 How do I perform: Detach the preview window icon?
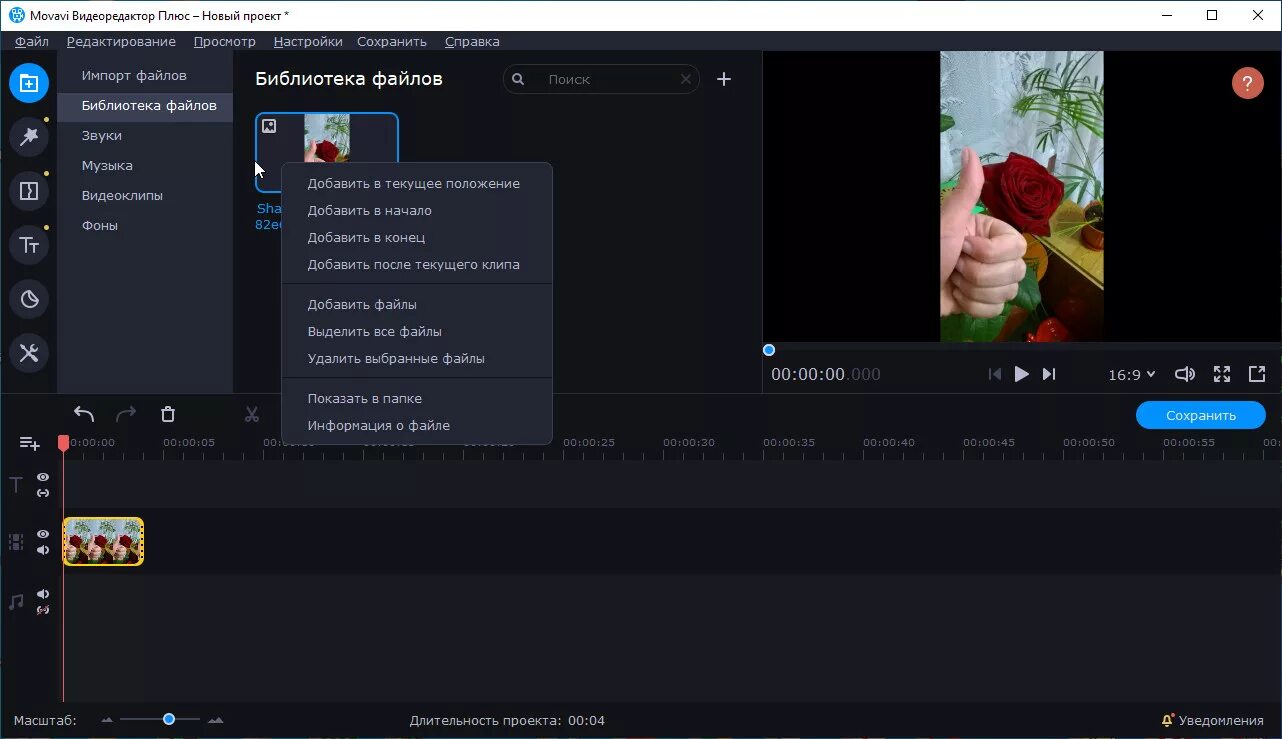(1257, 374)
